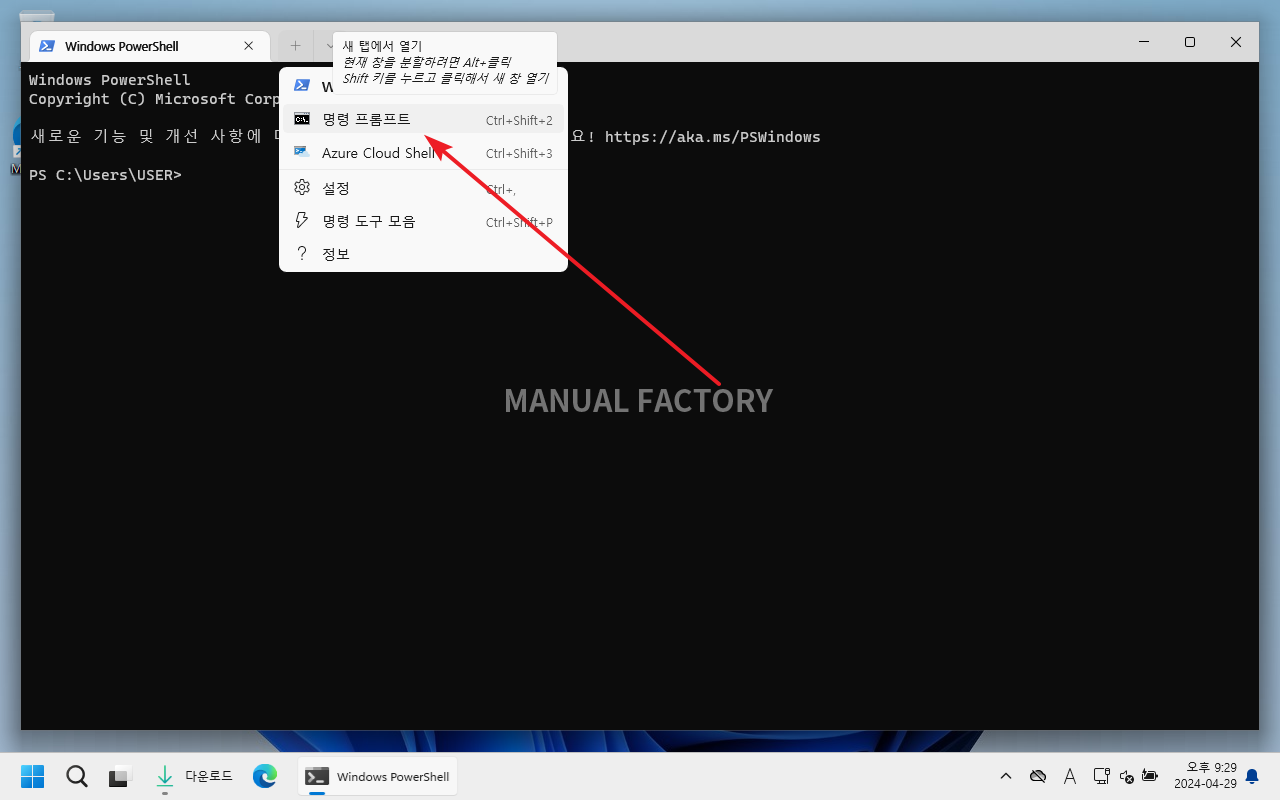The image size is (1280, 800).
Task: Close the Windows PowerShell tab
Action: [x=248, y=46]
